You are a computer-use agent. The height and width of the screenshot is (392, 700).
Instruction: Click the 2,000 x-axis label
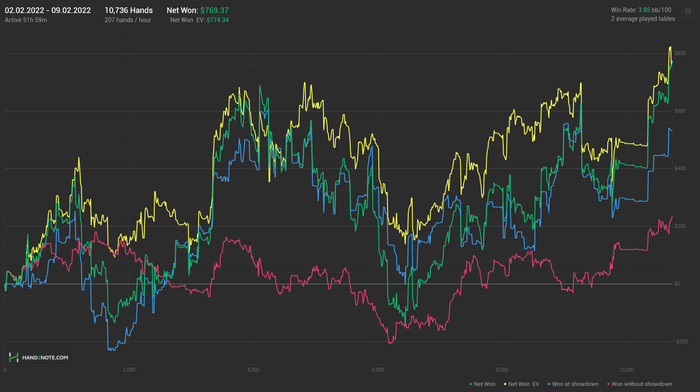point(129,370)
